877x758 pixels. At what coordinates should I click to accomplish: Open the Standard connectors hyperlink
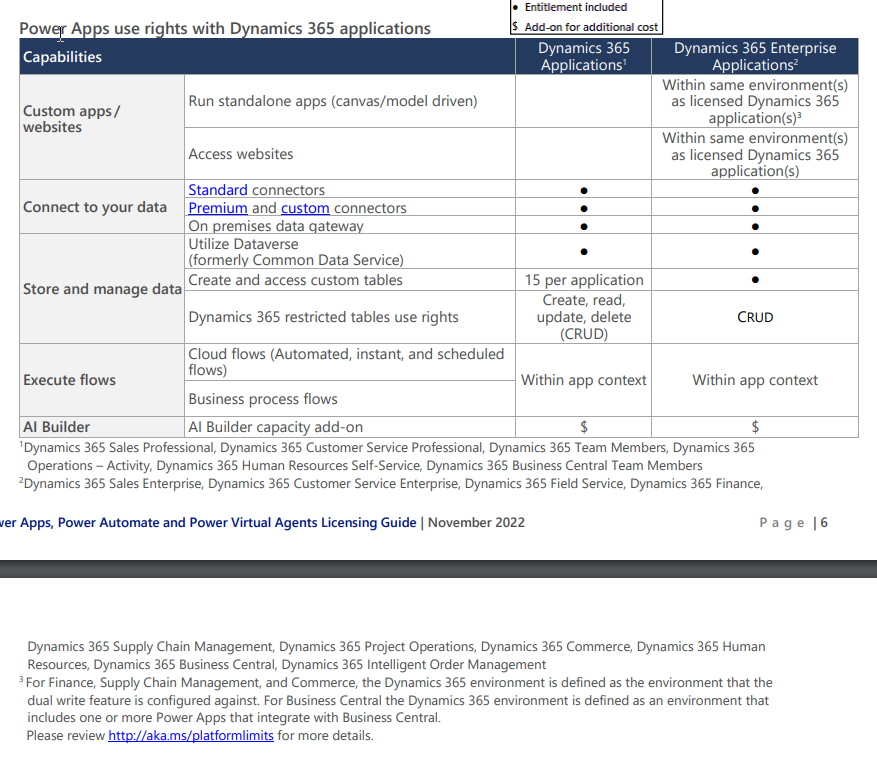(218, 190)
